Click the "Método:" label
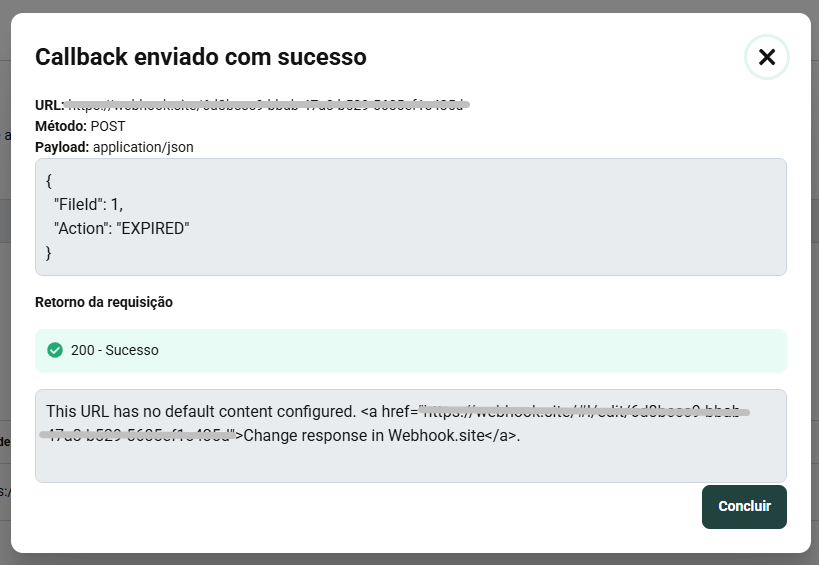 click(61, 126)
